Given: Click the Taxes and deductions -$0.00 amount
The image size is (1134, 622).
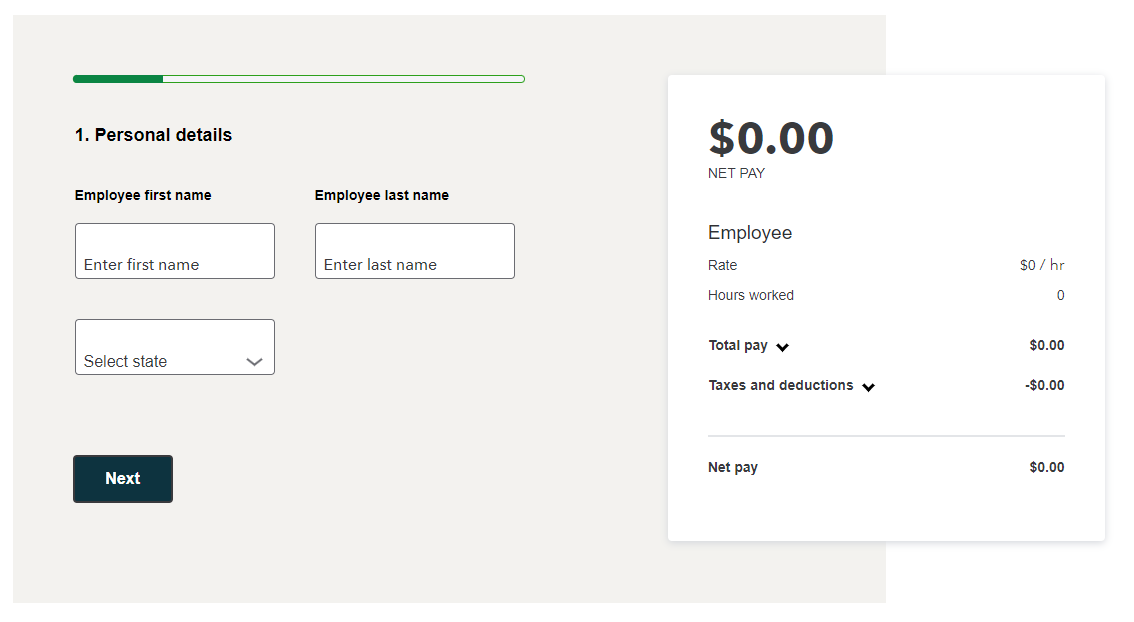Looking at the screenshot, I should [x=1044, y=385].
